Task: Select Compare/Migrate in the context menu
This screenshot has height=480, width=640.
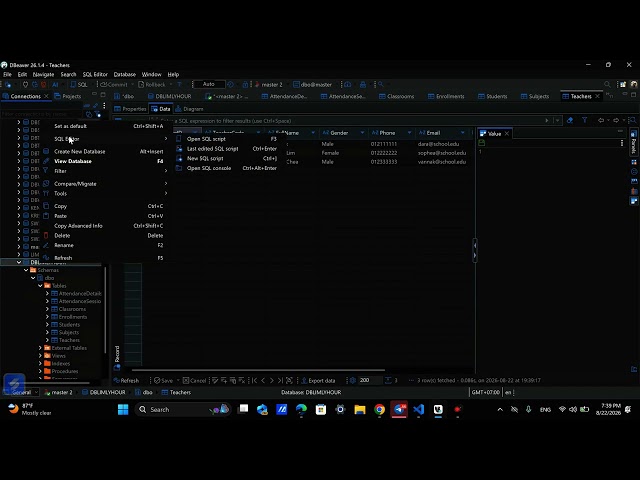Action: [104, 184]
